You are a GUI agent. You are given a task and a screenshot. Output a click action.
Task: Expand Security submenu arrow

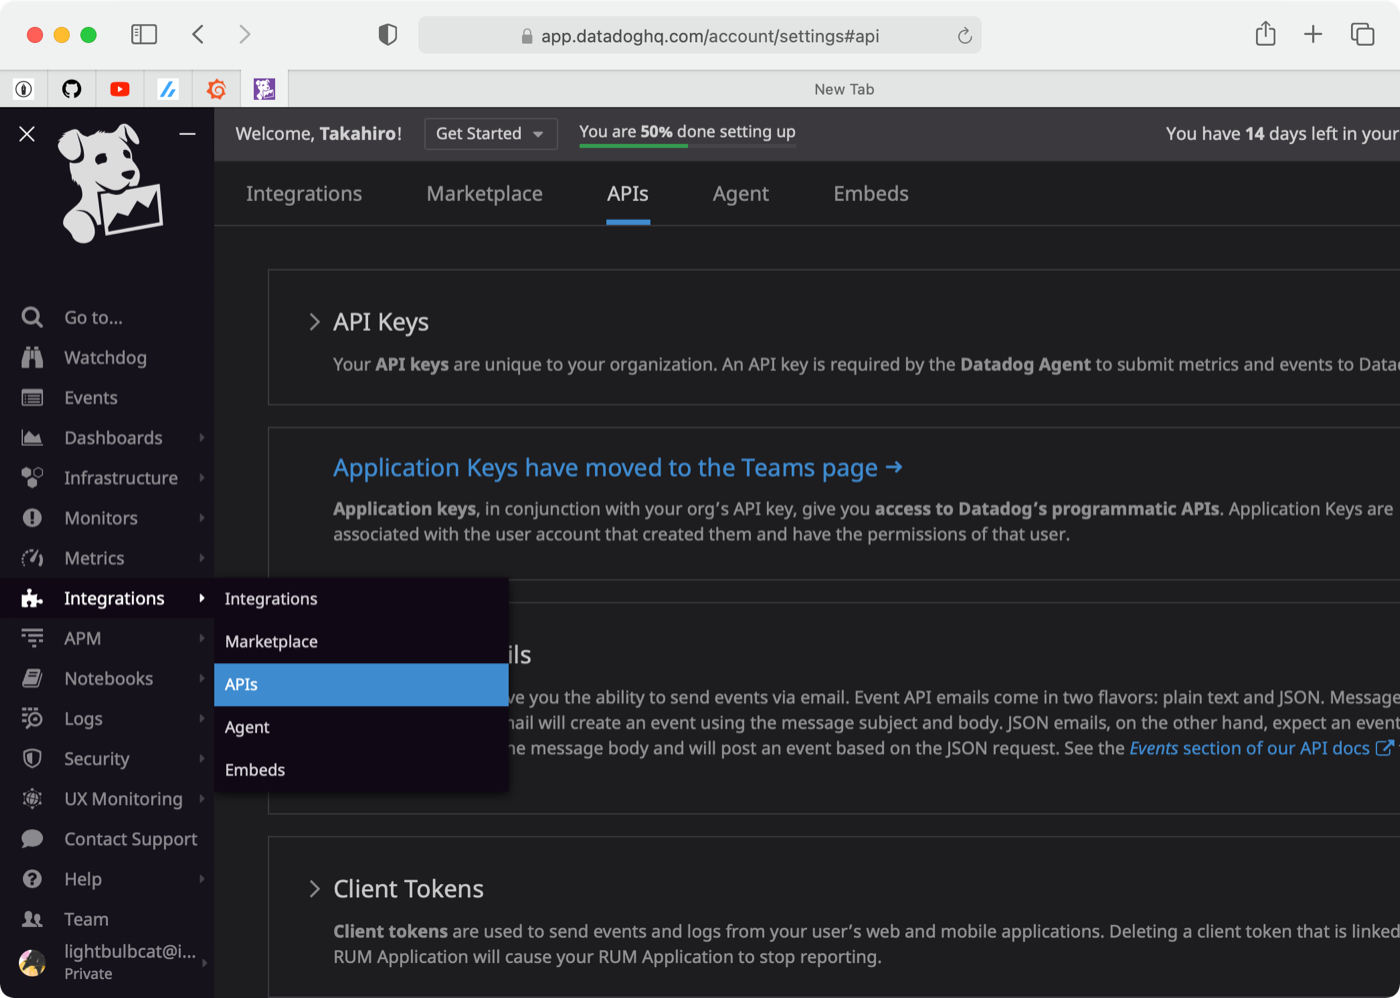click(x=202, y=758)
